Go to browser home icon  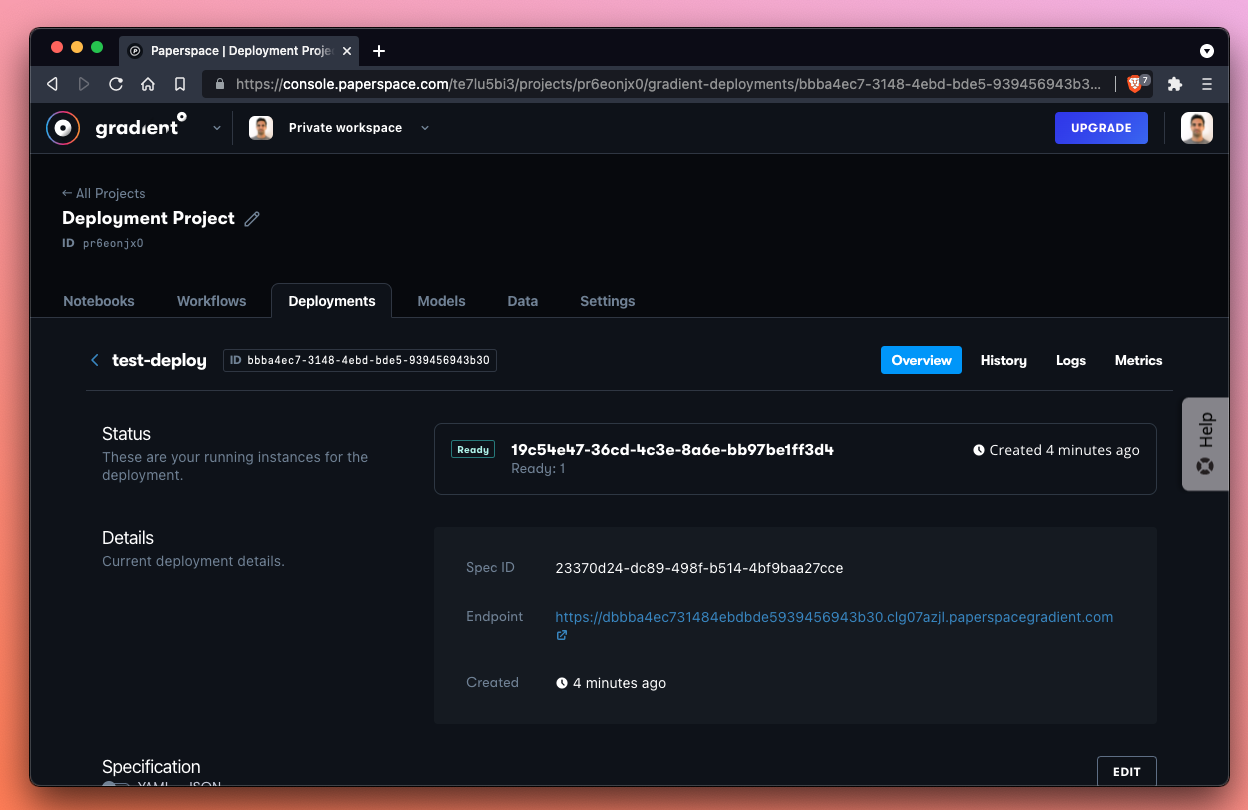point(148,84)
